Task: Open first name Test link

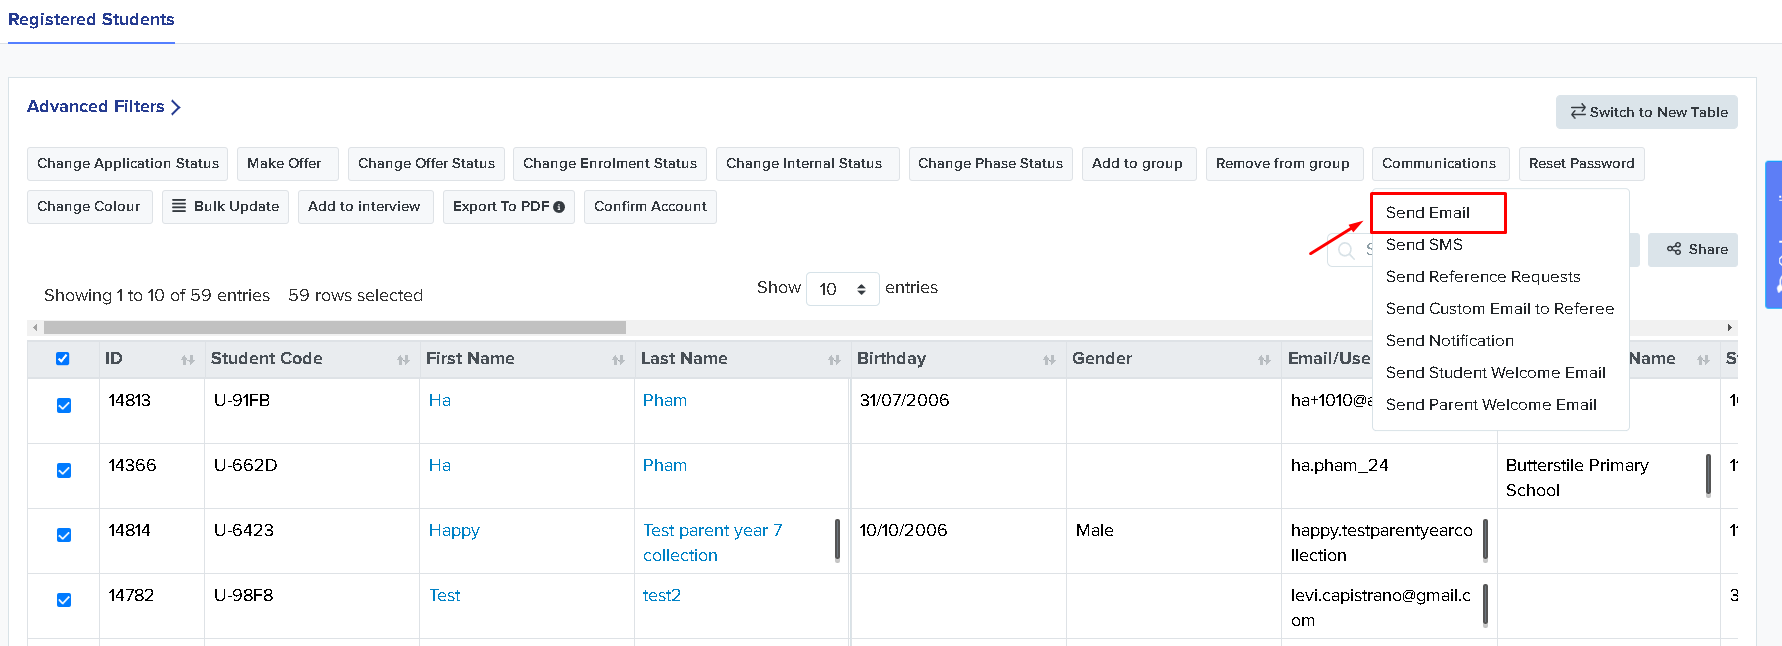Action: coord(444,596)
